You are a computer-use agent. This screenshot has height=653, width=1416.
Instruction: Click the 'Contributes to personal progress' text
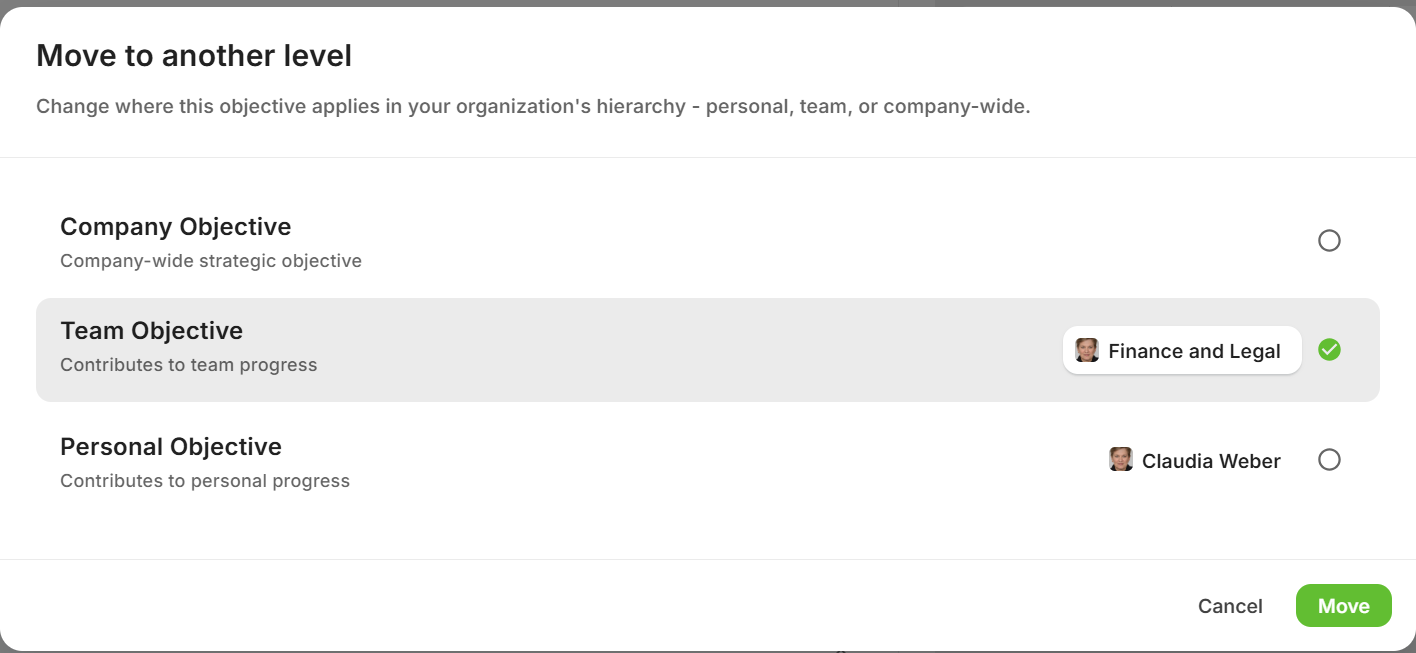(205, 481)
